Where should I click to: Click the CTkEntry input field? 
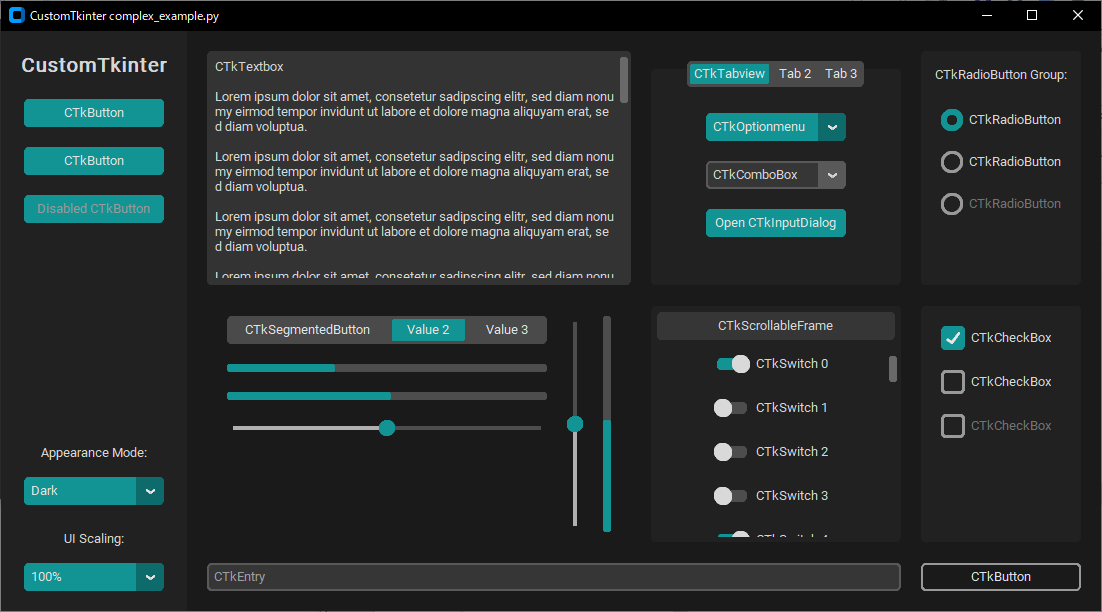pyautogui.click(x=553, y=577)
